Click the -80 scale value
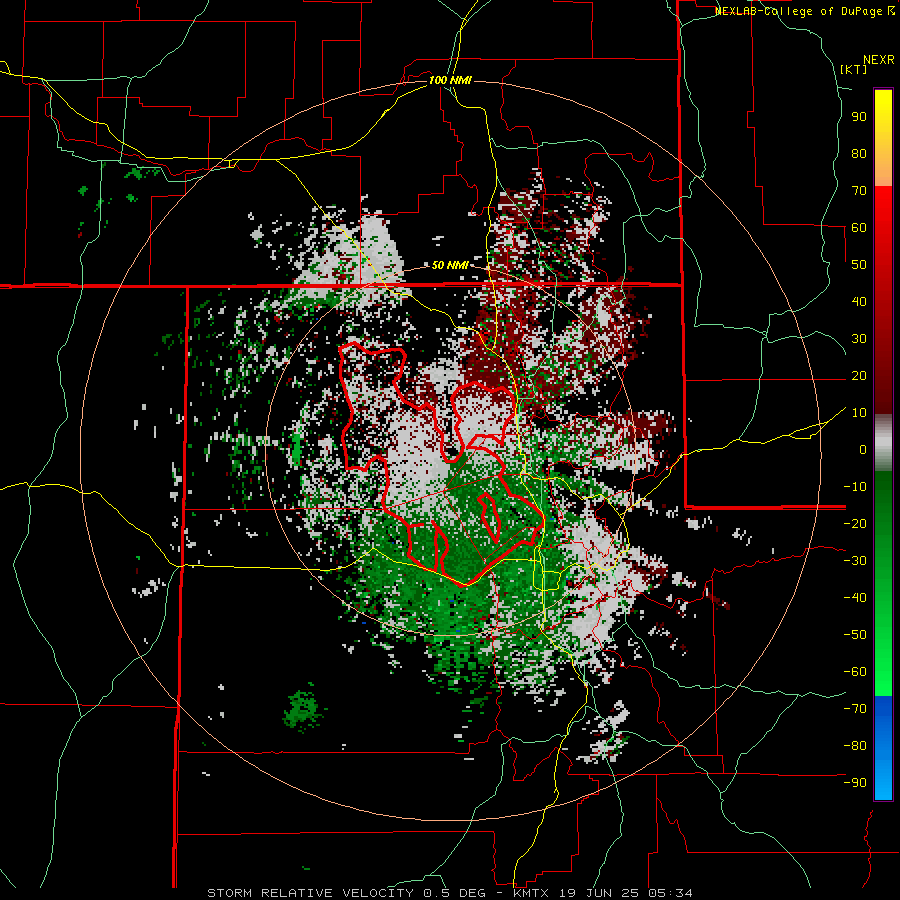This screenshot has width=900, height=900. click(x=855, y=746)
